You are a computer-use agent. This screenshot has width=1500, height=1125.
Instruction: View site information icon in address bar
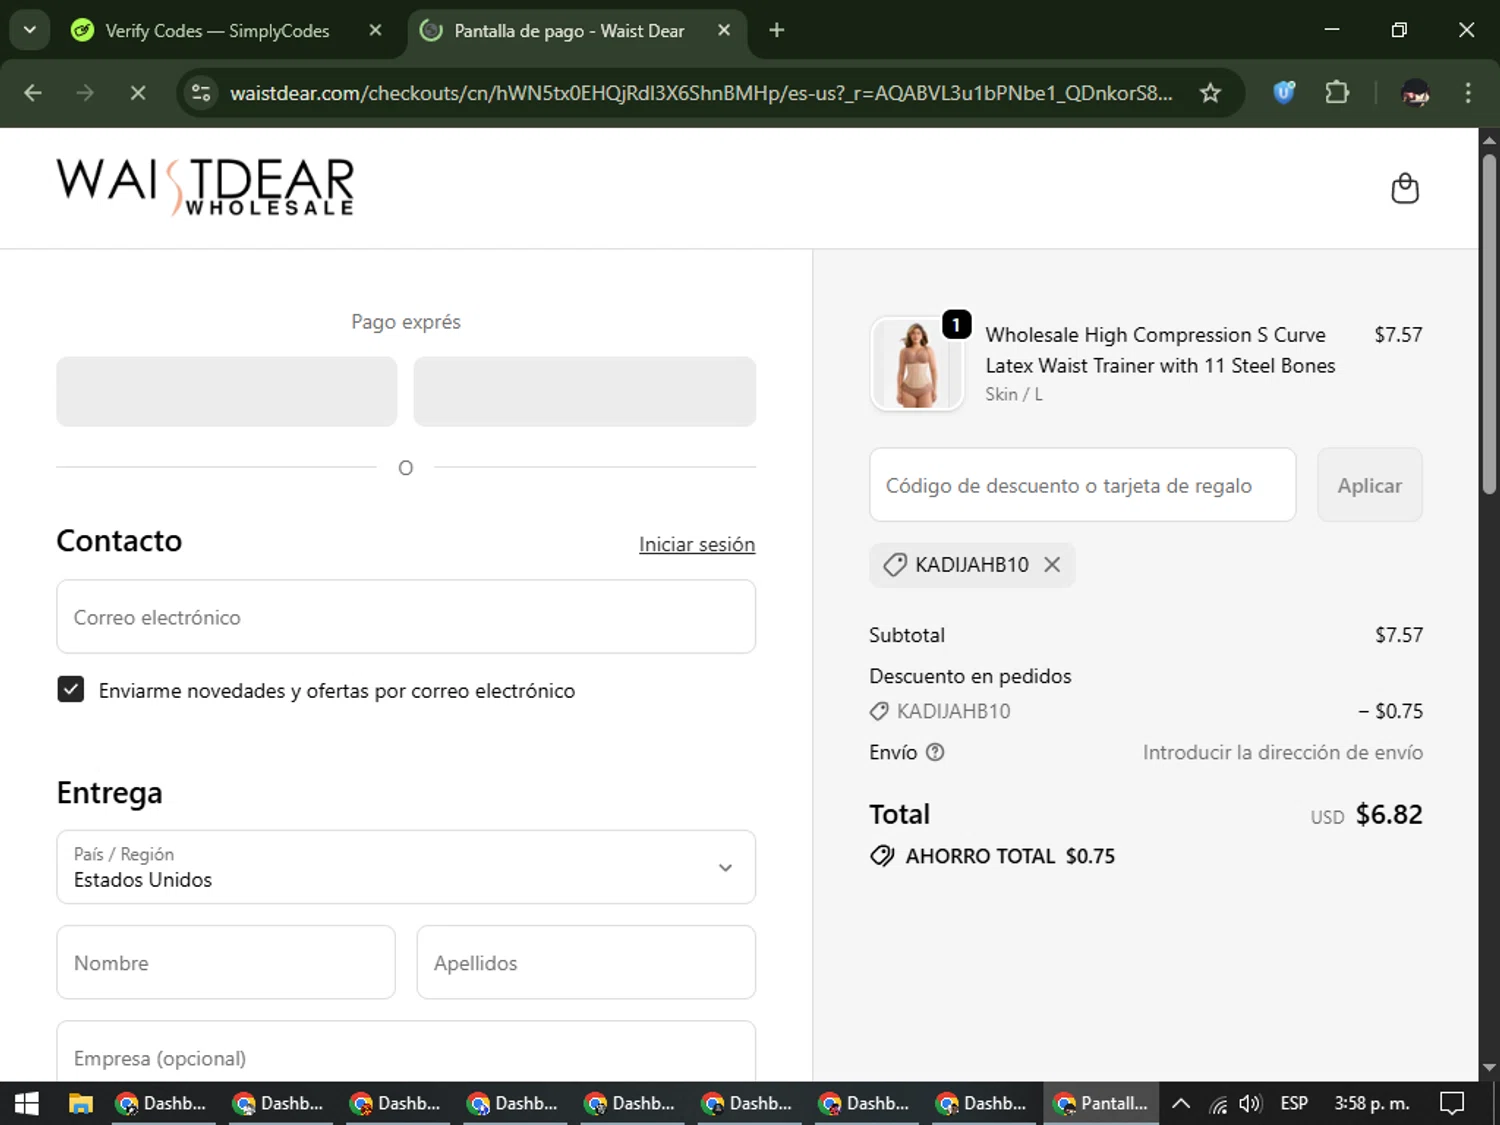[201, 93]
